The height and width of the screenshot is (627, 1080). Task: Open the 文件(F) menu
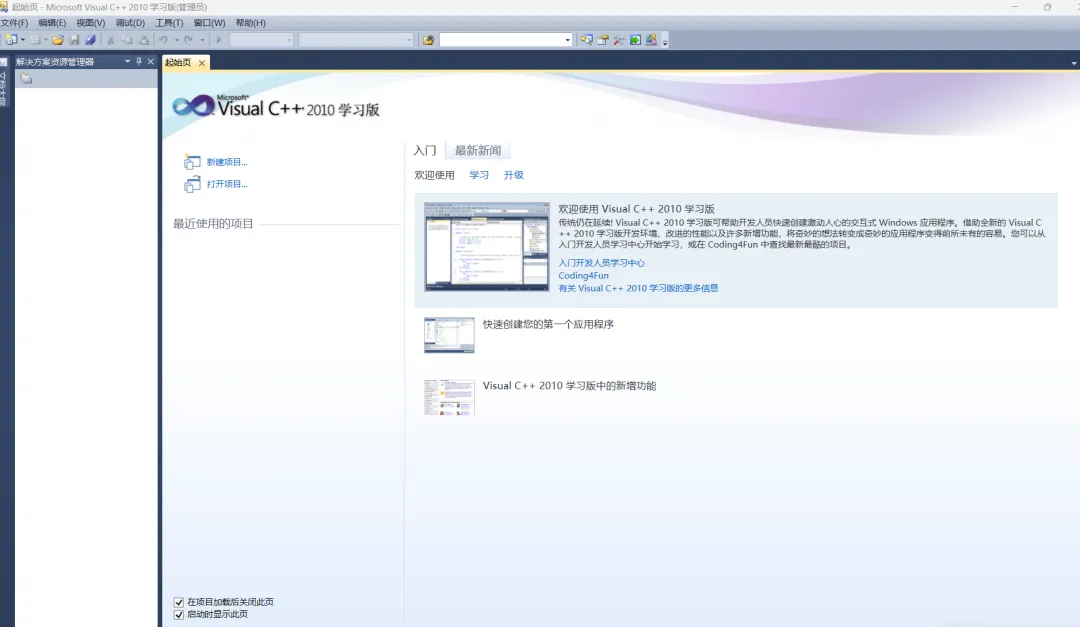point(14,23)
